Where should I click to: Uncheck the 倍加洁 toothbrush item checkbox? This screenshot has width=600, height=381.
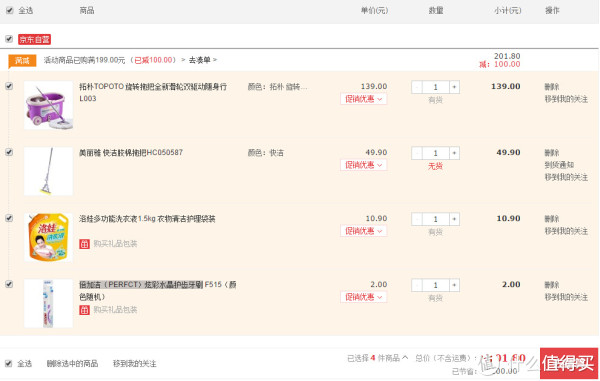[9, 284]
